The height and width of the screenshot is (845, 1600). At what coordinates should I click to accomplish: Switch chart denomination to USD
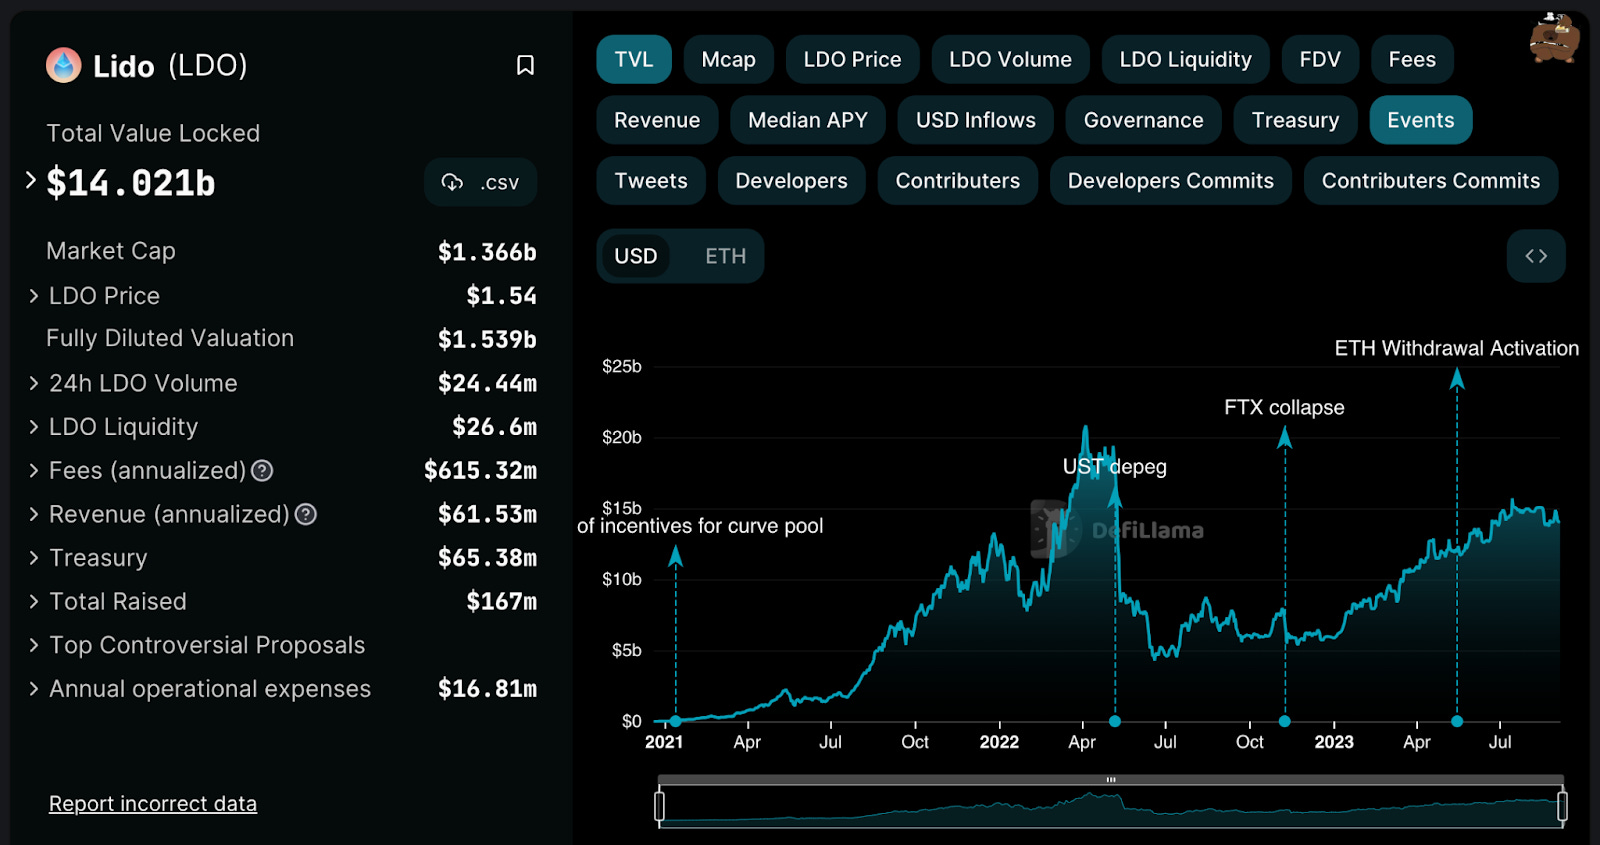click(x=636, y=256)
